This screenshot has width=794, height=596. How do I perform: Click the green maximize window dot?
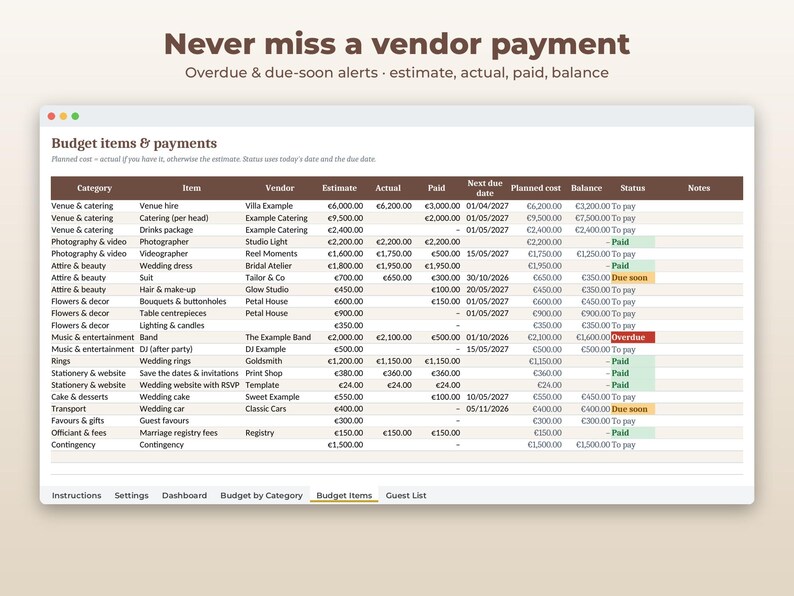click(75, 116)
